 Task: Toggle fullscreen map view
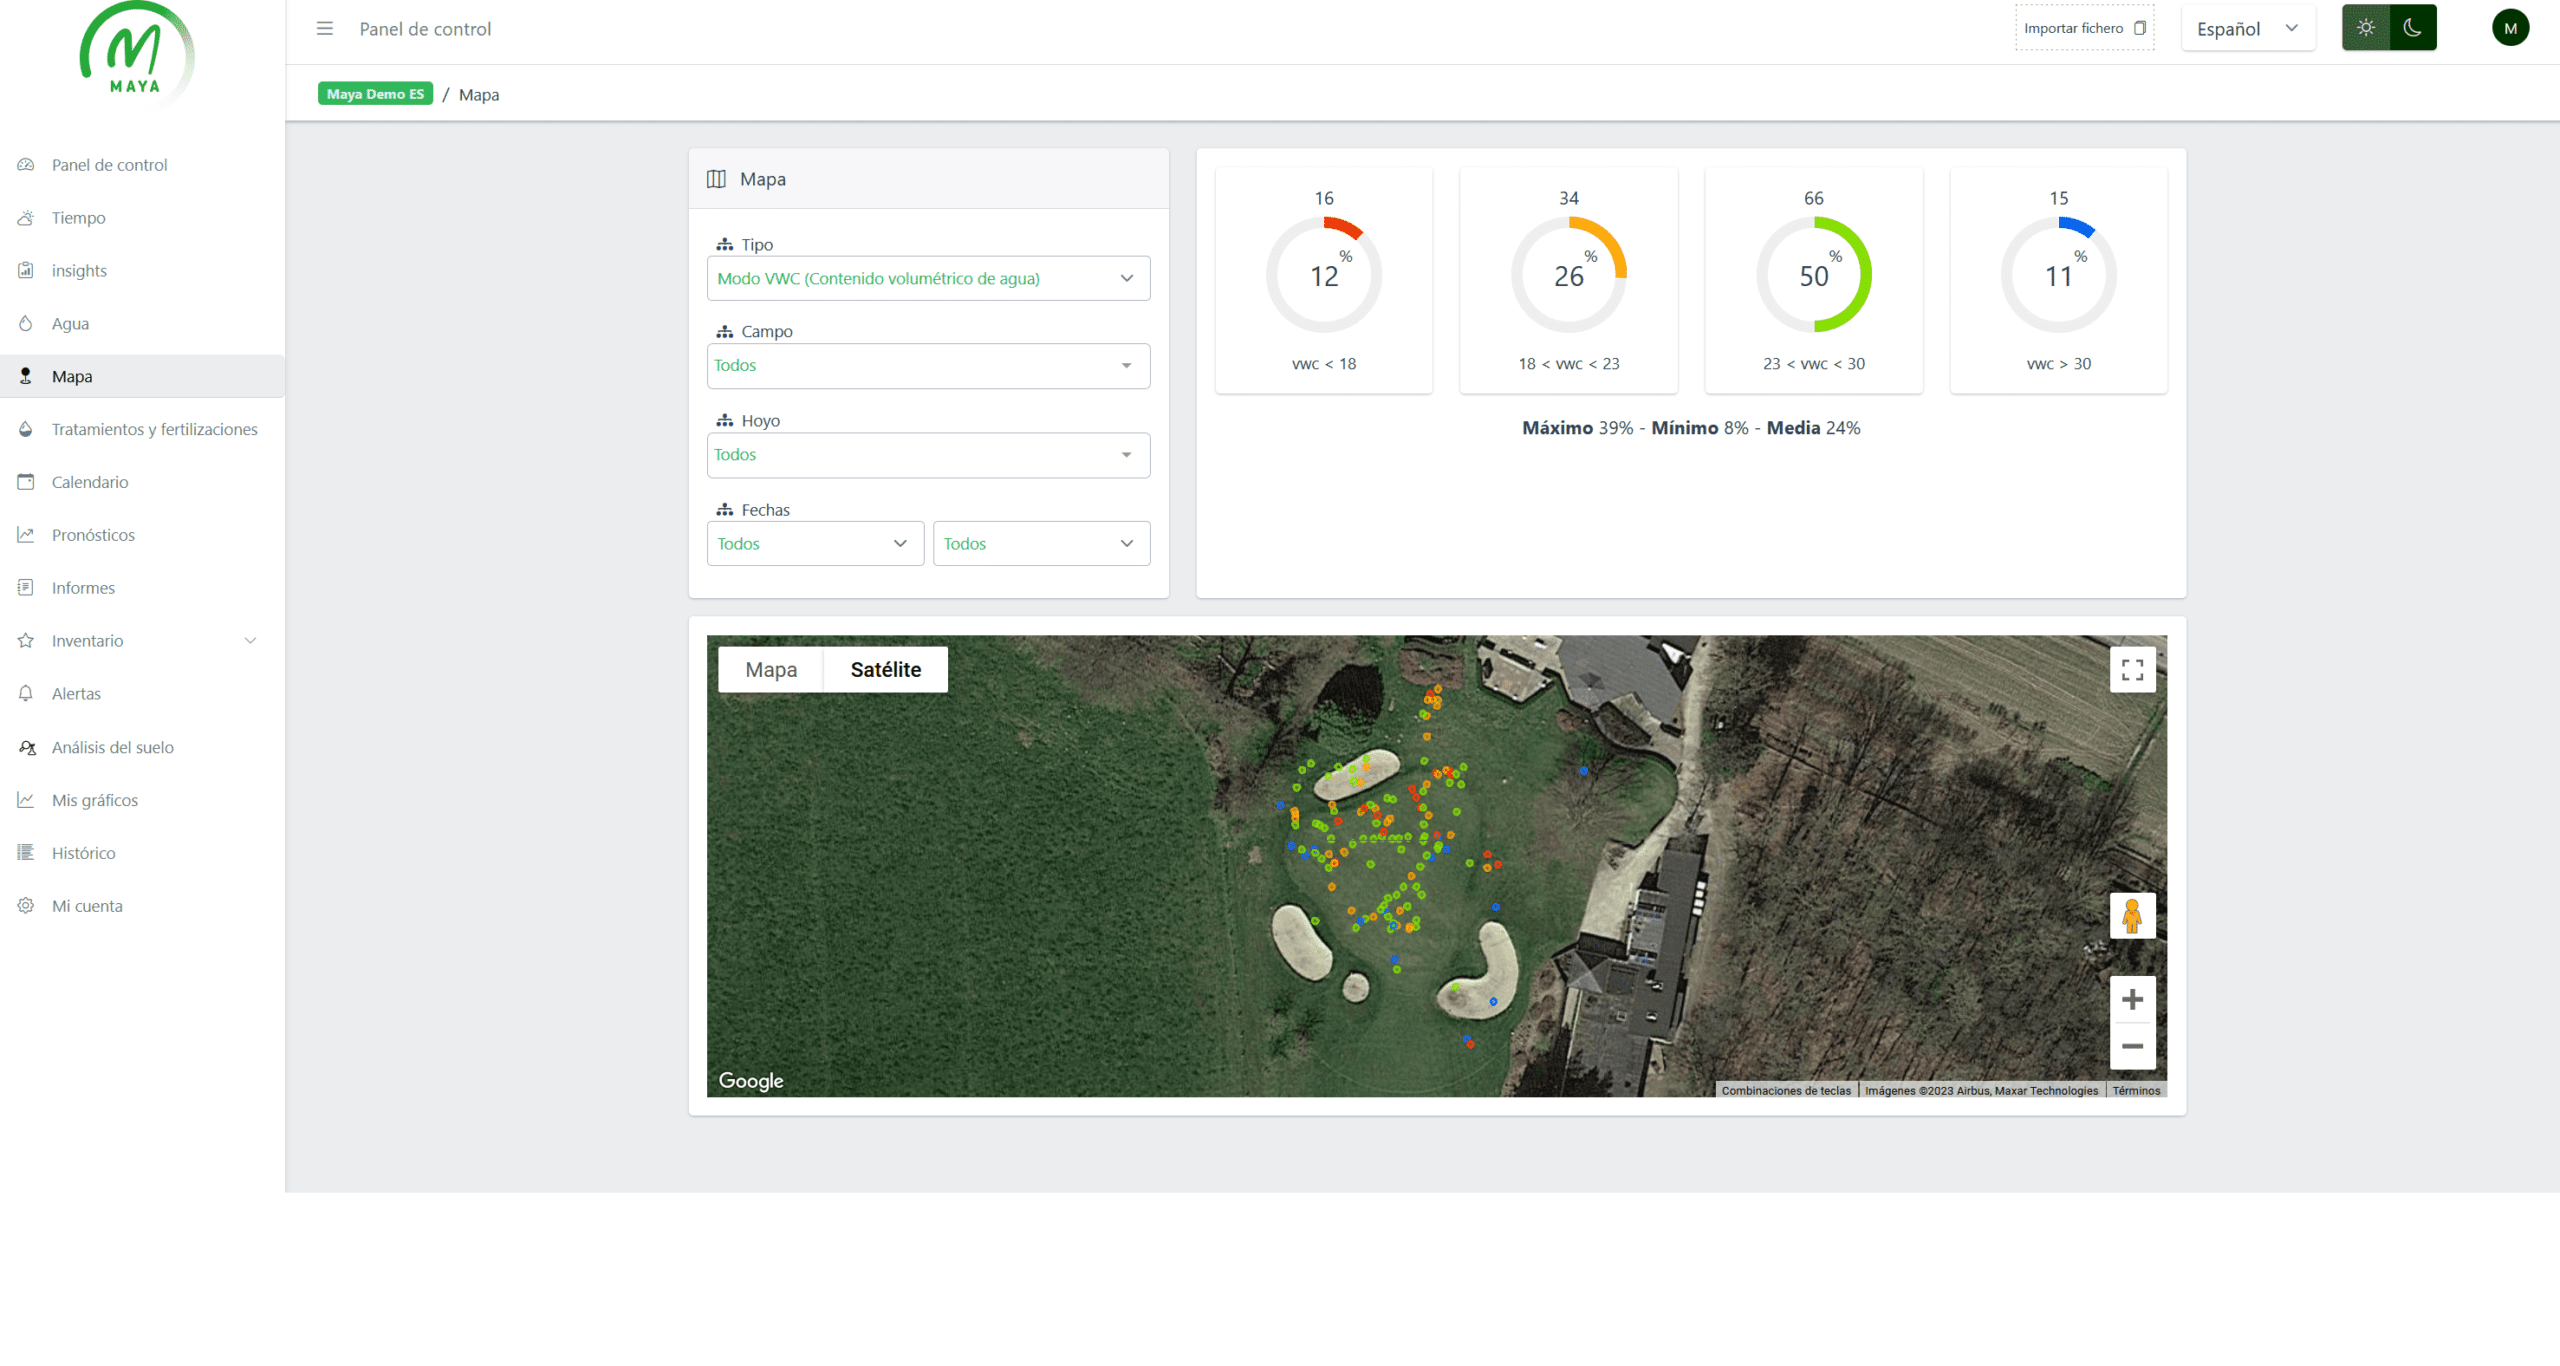coord(2132,670)
